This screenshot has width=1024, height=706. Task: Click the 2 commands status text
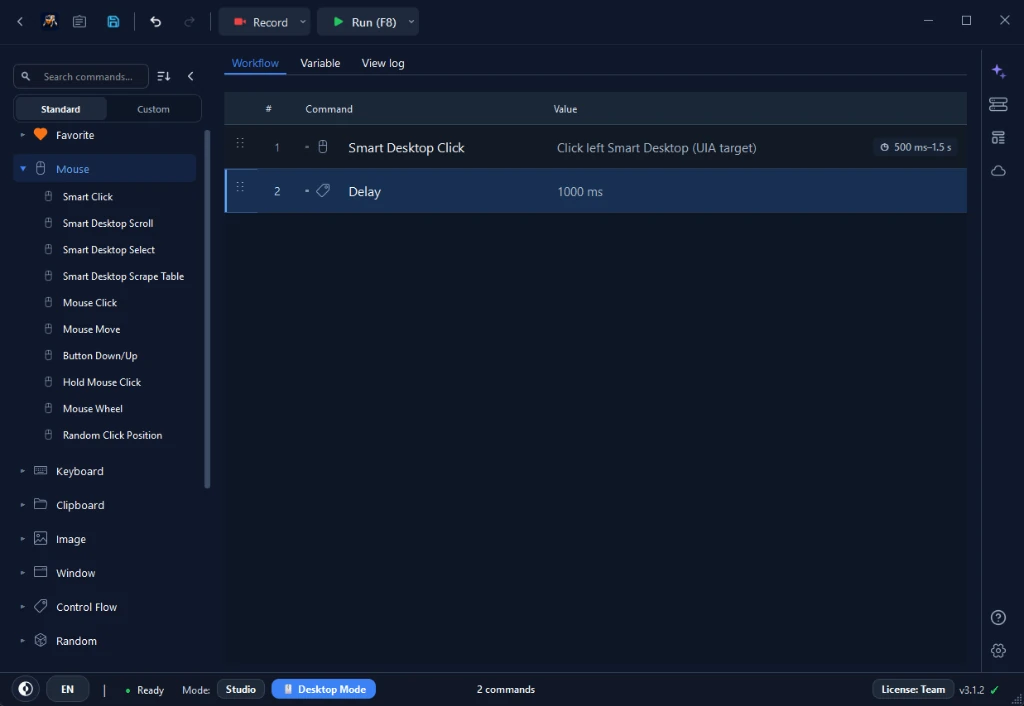click(x=506, y=690)
